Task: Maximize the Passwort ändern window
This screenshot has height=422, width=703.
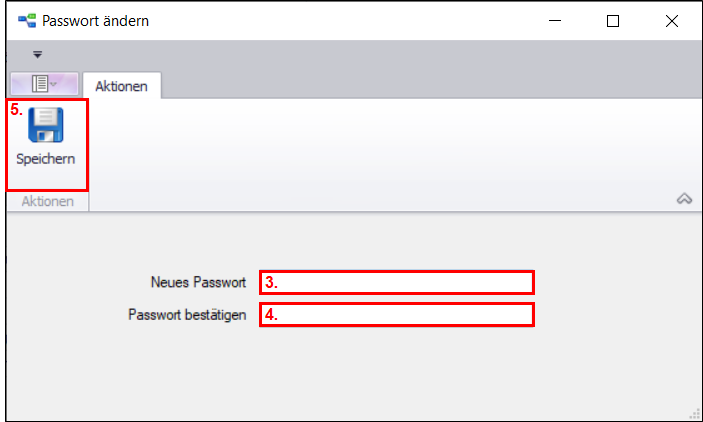Action: pos(613,20)
